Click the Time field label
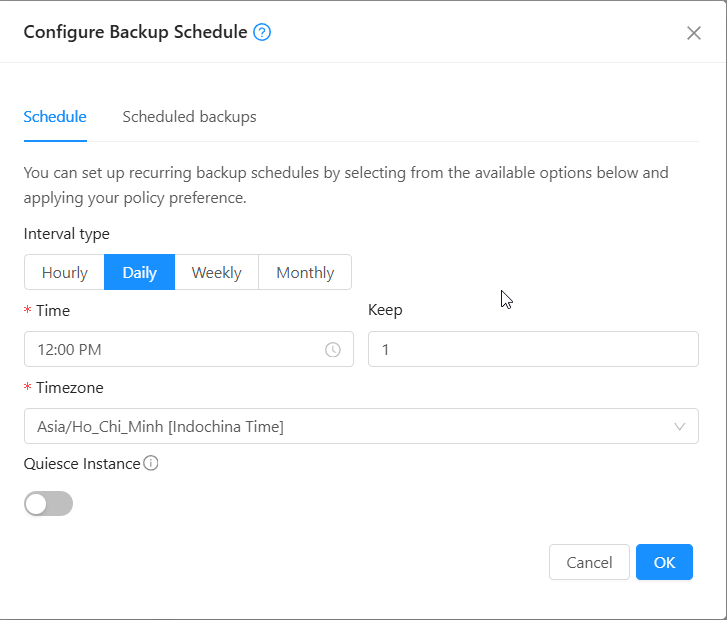The image size is (727, 620). point(52,310)
